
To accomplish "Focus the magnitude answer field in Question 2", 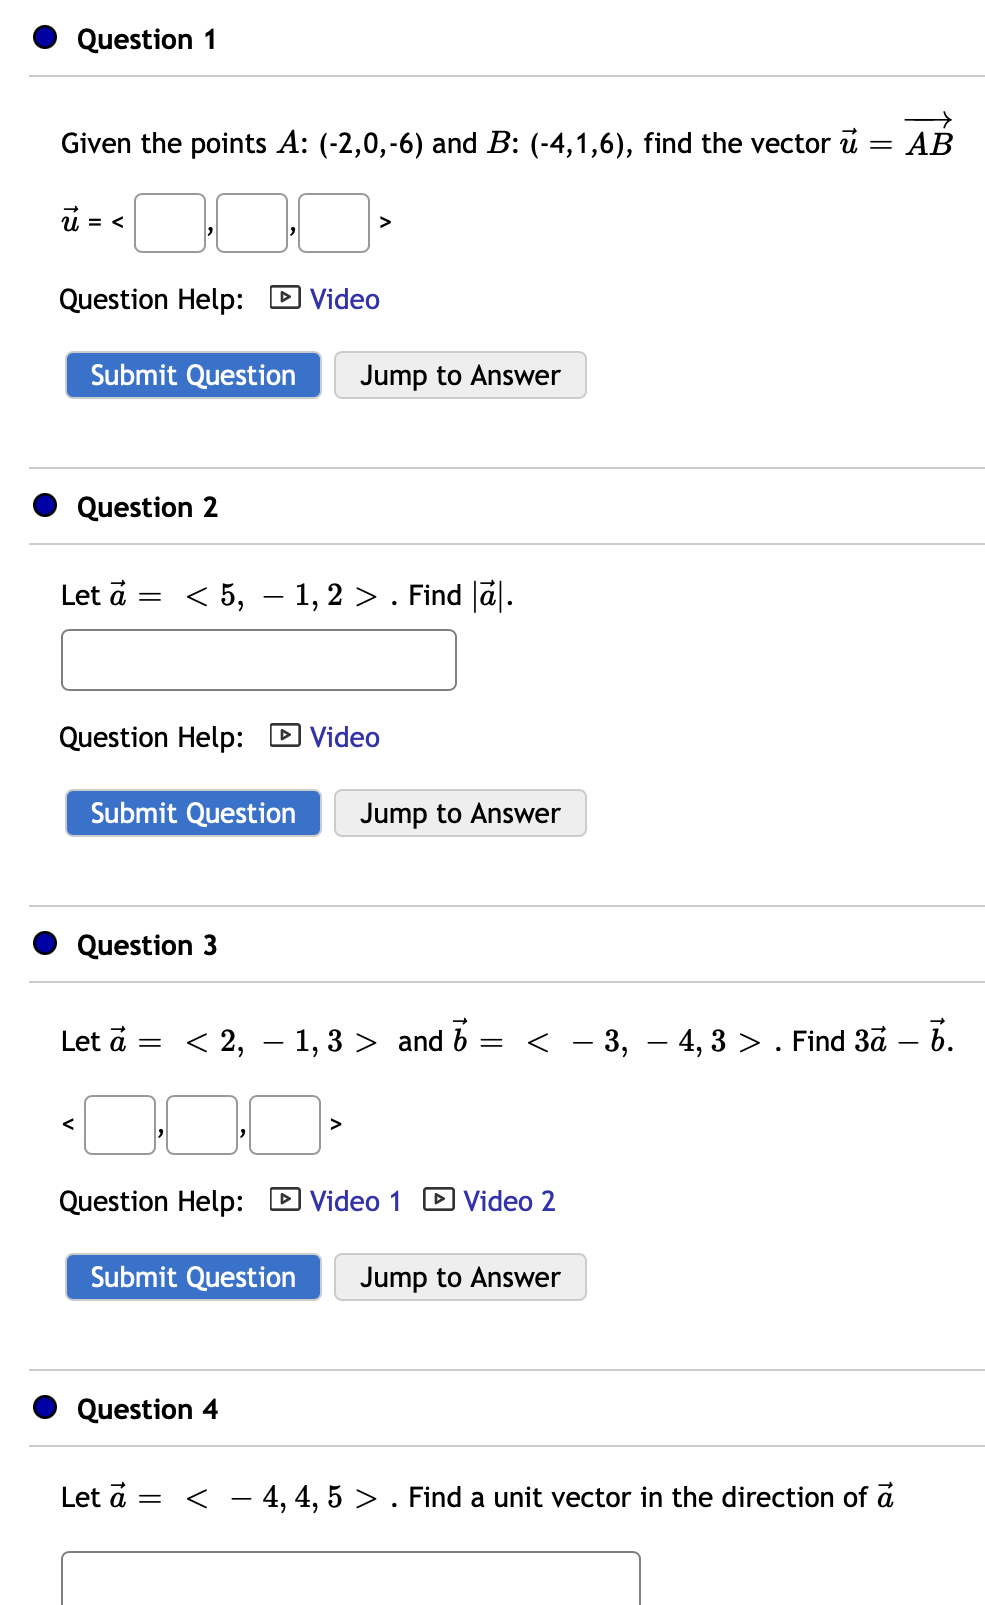I will pos(259,660).
